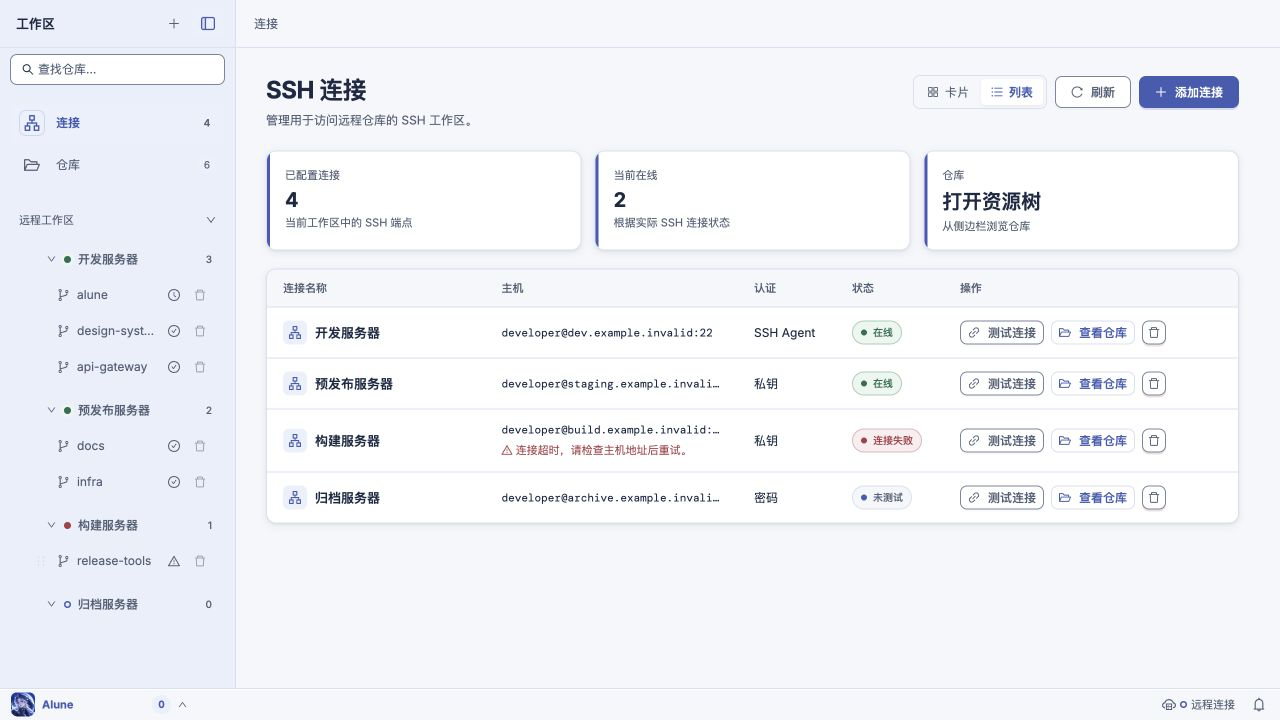1280x720 pixels.
Task: Click the trash icon for design-syst...
Action: point(200,331)
